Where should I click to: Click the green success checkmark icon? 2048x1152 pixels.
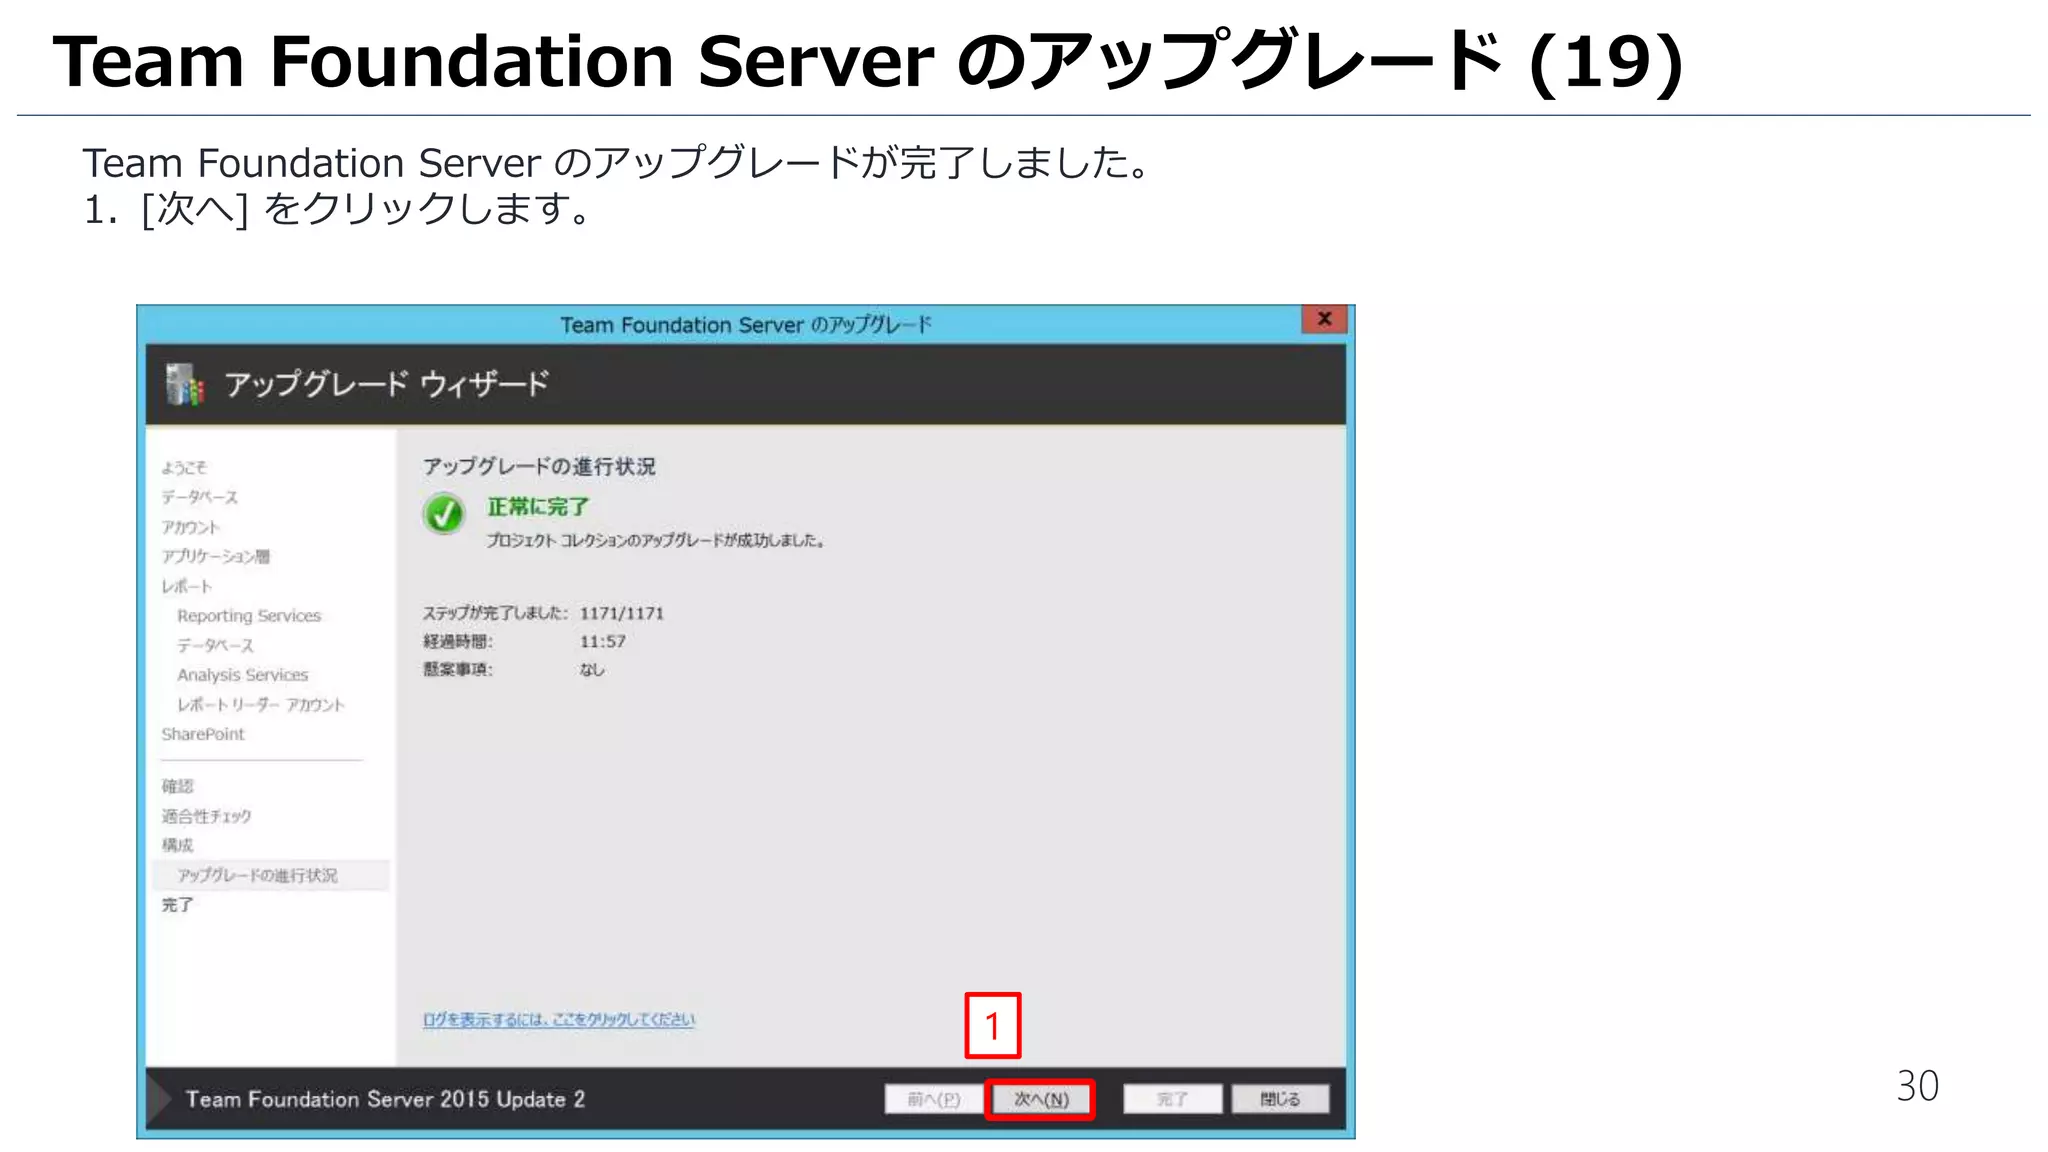[444, 514]
